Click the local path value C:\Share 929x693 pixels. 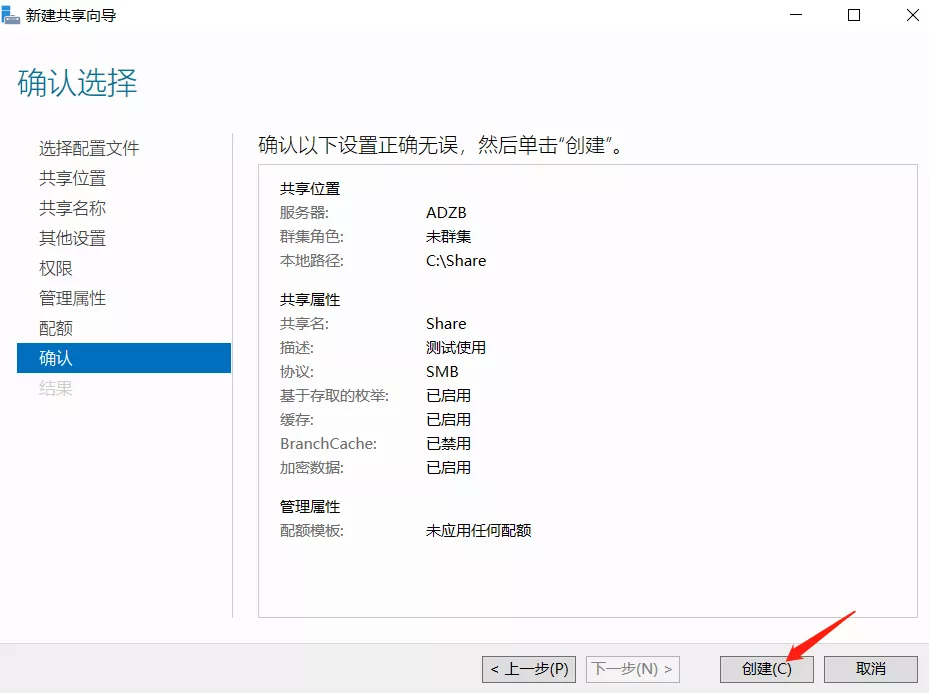click(x=456, y=260)
